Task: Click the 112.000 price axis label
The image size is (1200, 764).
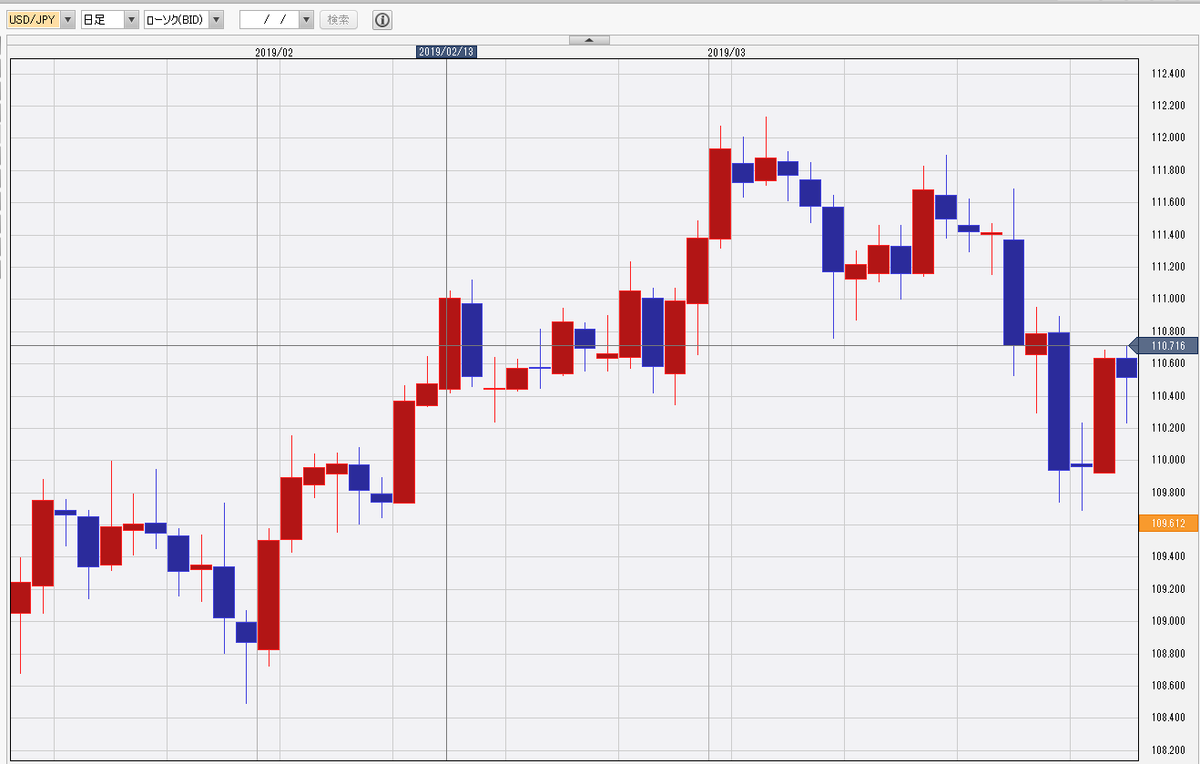Action: (x=1167, y=138)
